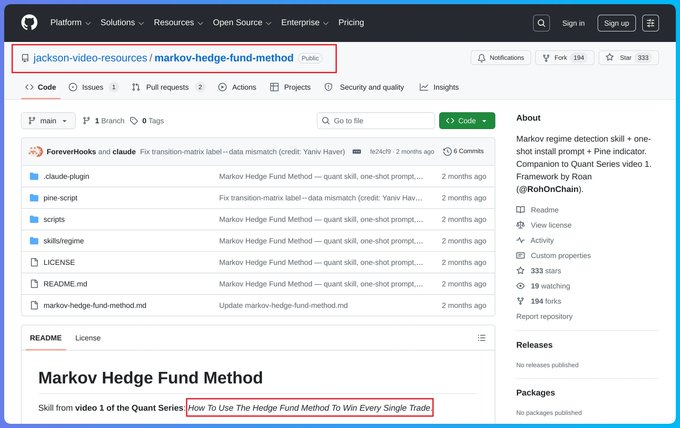Screen dimensions: 680x428
Task: Expand the Open Source menu
Action: pos(242,23)
